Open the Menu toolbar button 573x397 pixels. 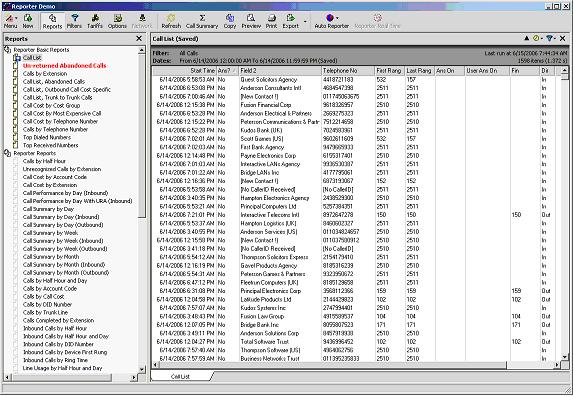(x=10, y=21)
